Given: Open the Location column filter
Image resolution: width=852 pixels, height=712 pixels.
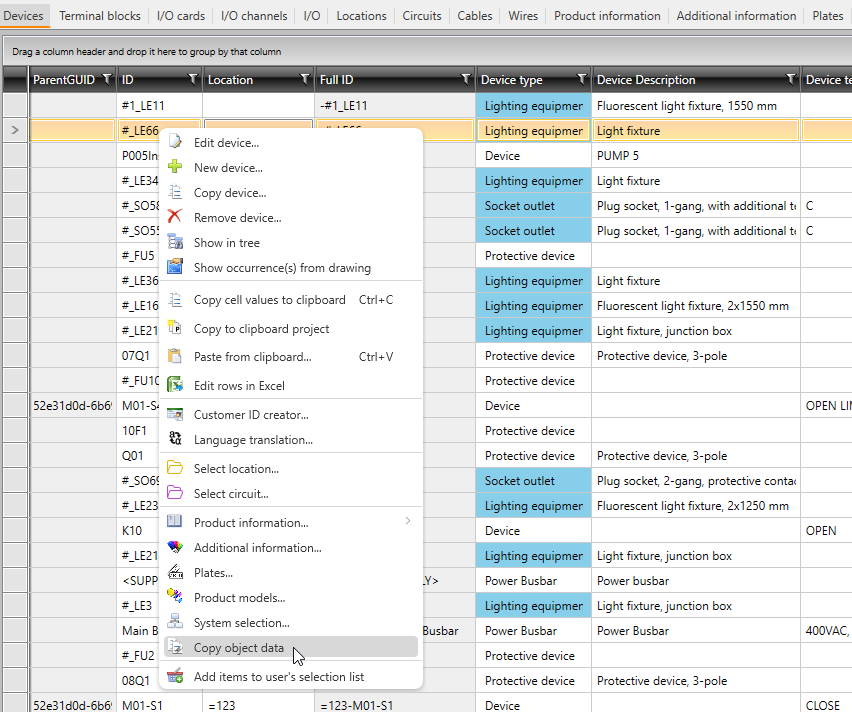Looking at the screenshot, I should pyautogui.click(x=305, y=79).
